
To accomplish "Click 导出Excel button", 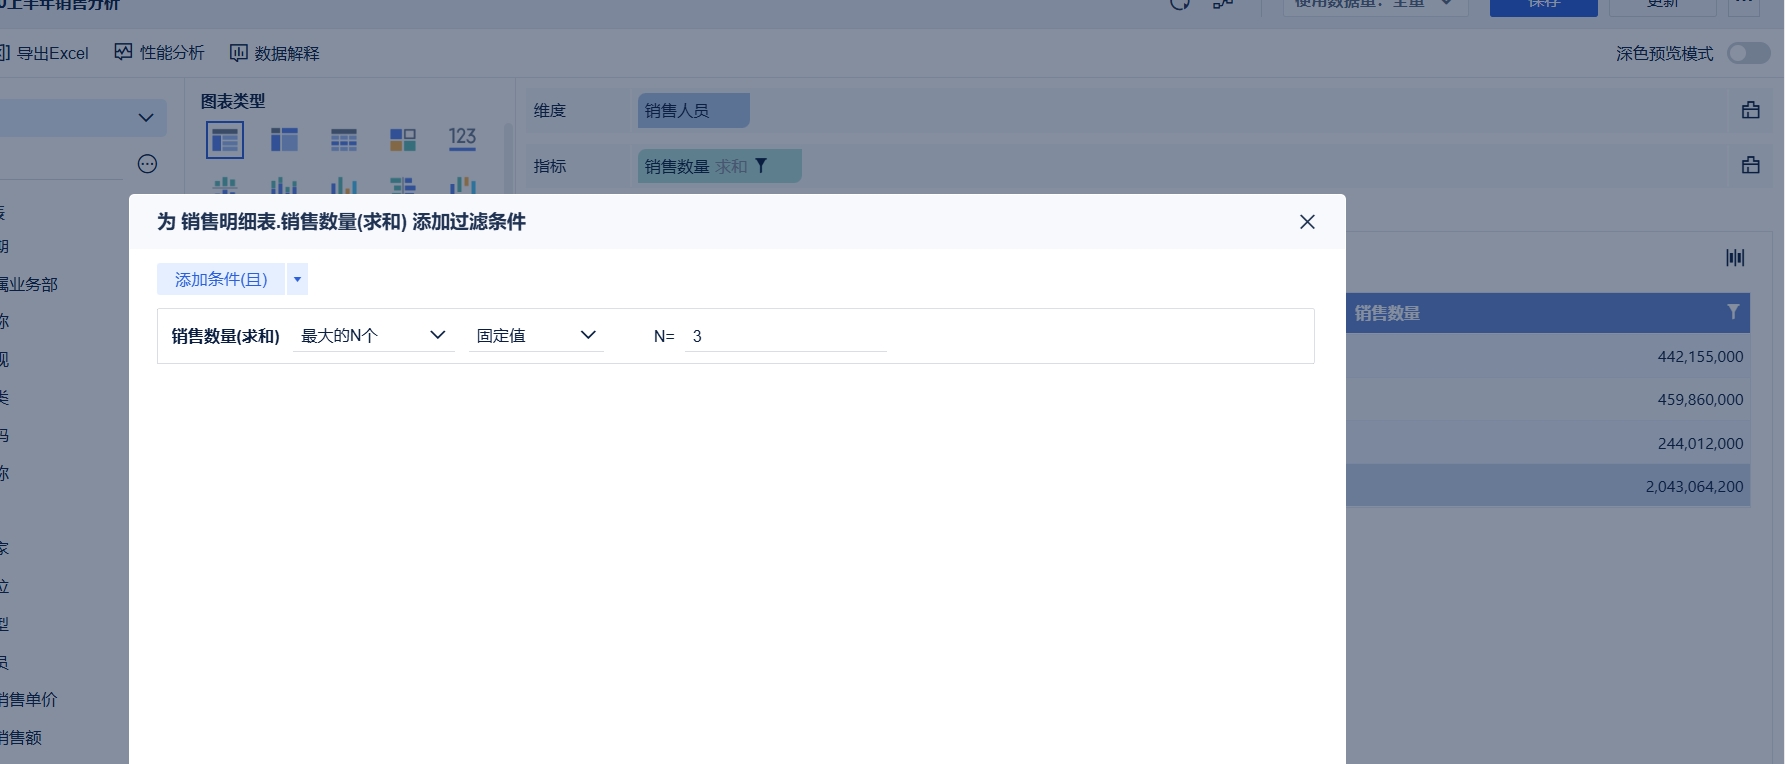I will [x=44, y=53].
